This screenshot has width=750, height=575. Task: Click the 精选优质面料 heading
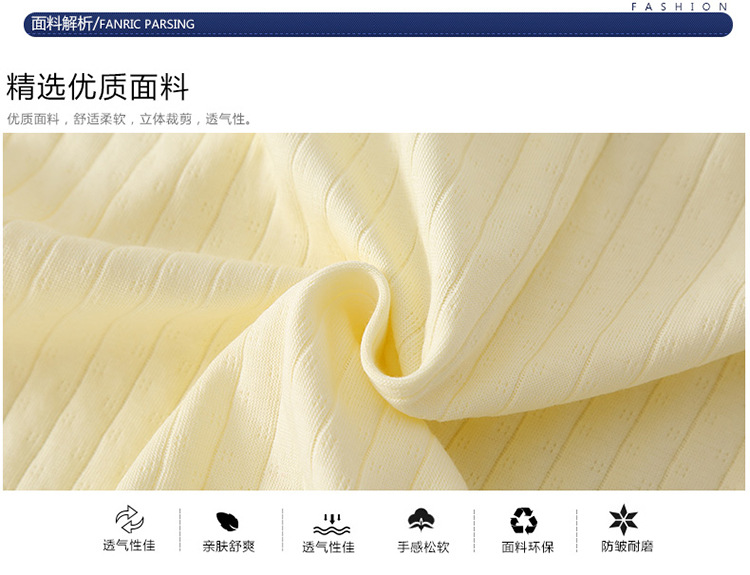coord(98,87)
